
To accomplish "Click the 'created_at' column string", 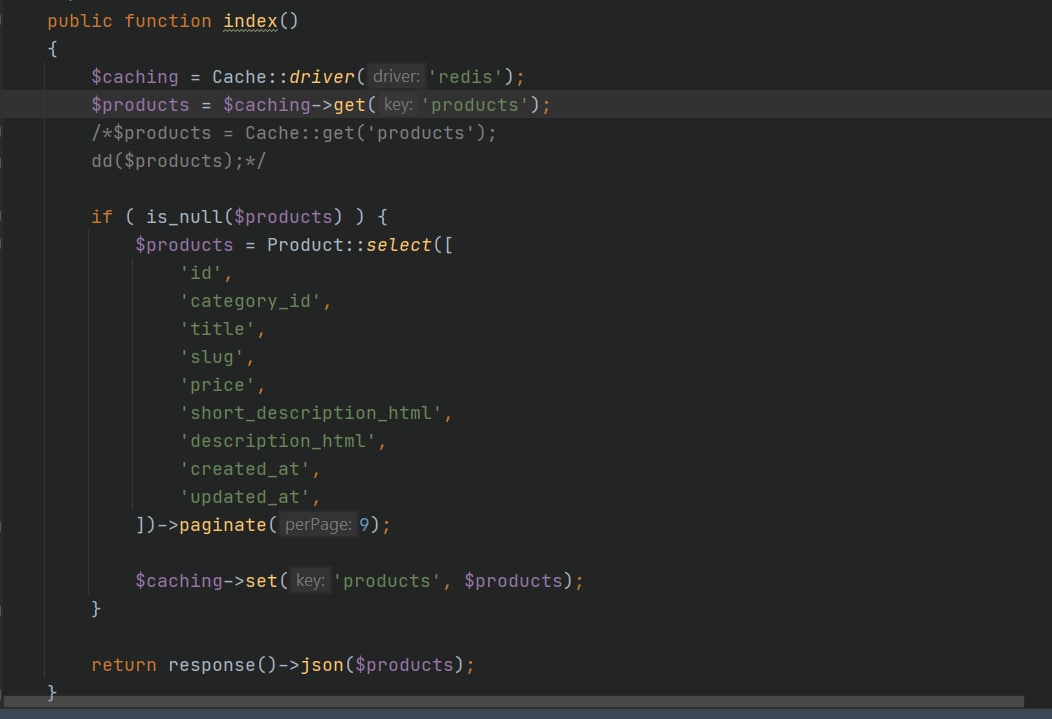I will point(245,469).
